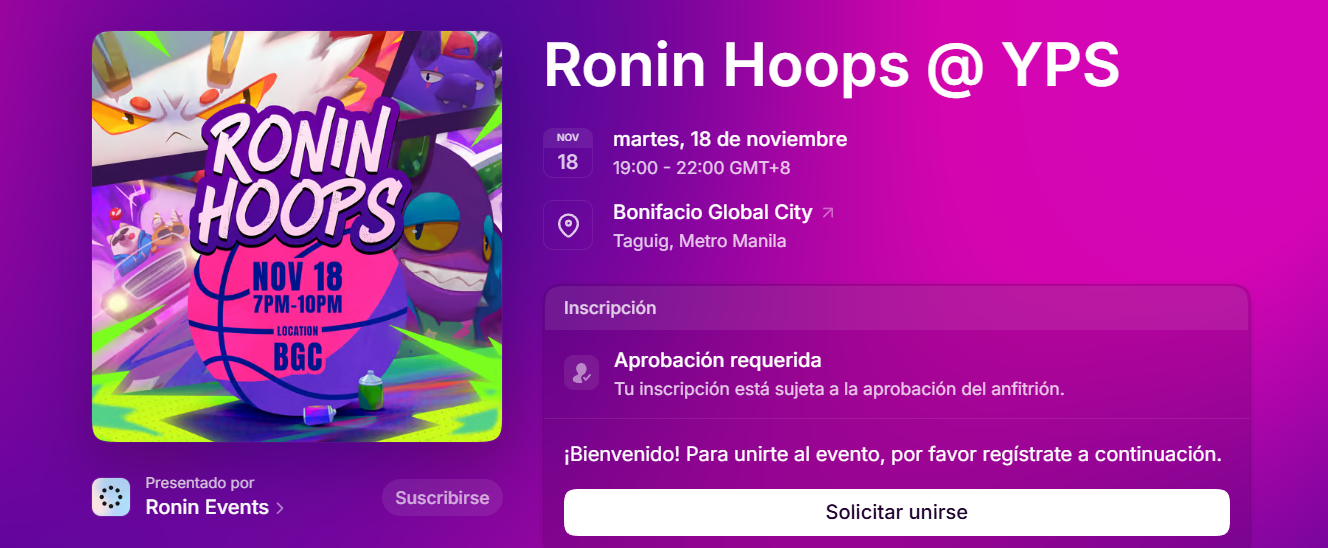
Task: Click the external arrow beside Bonifacio Global City
Action: (x=827, y=213)
